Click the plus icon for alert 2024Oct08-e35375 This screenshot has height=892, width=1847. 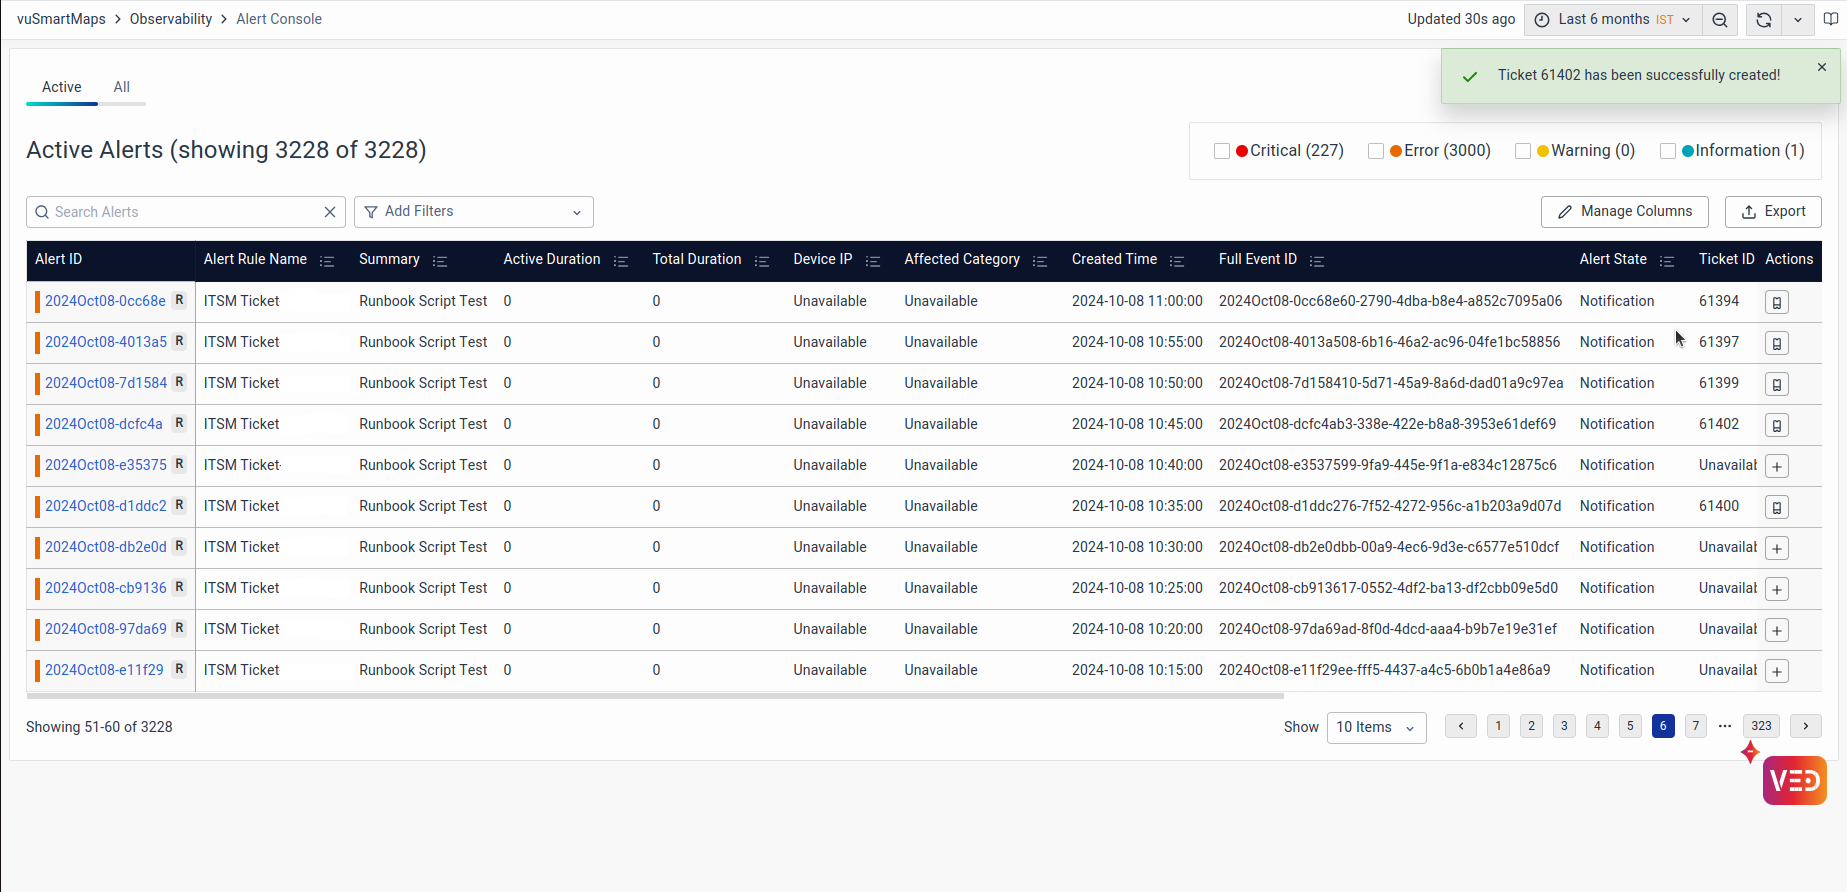pyautogui.click(x=1776, y=466)
